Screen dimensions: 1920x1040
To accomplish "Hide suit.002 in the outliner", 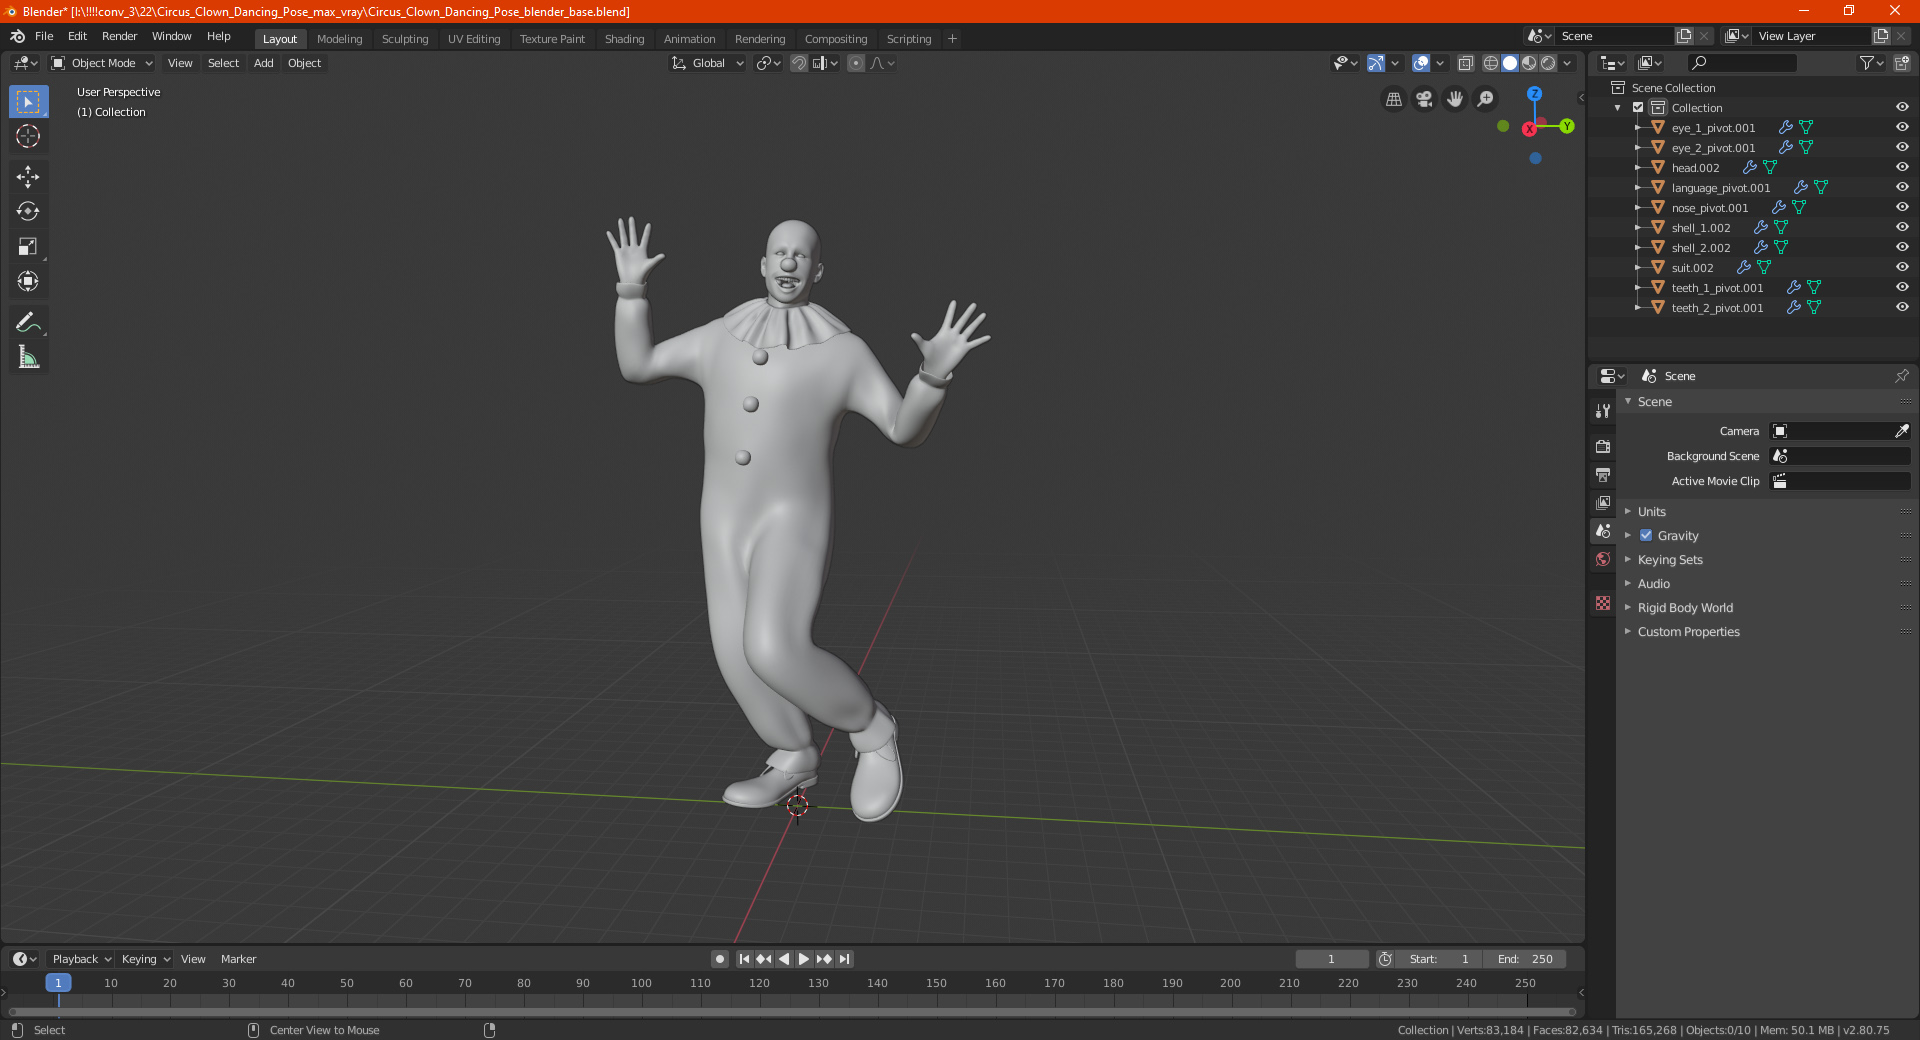I will tap(1902, 268).
